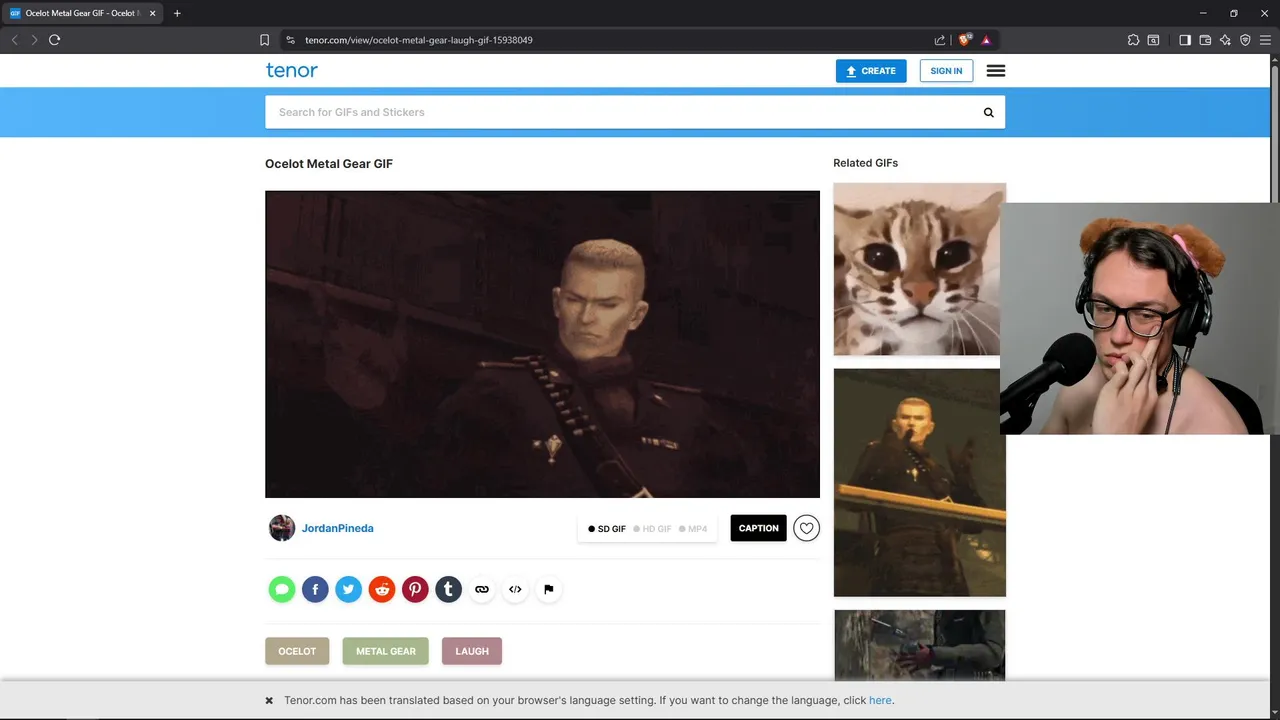
Task: Open Leo AI sparkle icon
Action: pos(1225,40)
